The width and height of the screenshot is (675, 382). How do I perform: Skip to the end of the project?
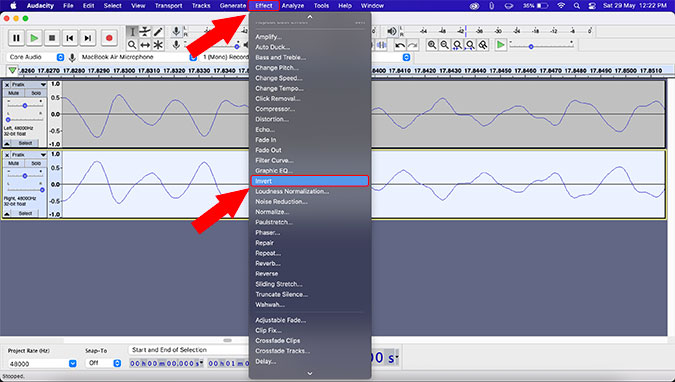pos(87,38)
